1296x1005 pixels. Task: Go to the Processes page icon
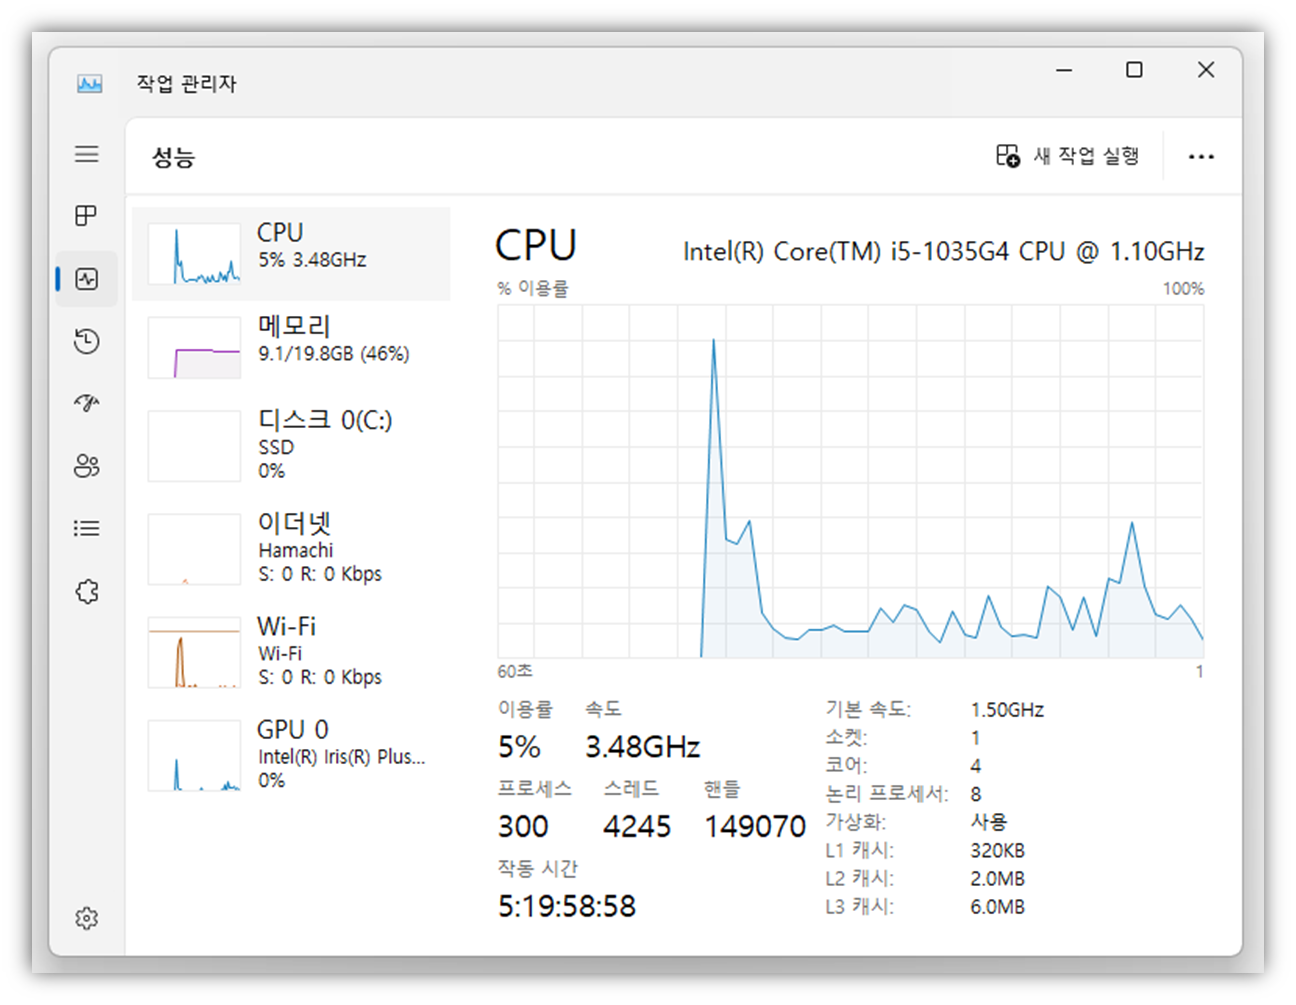87,216
